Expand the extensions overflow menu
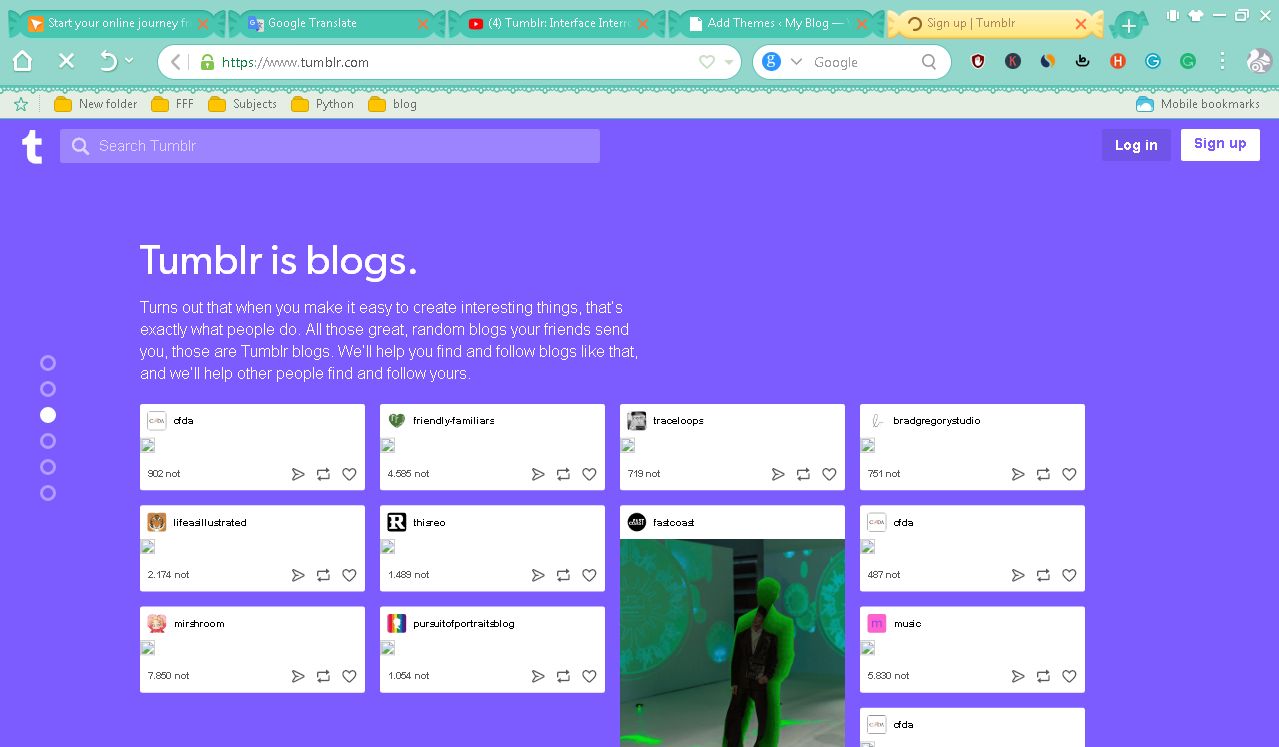The image size is (1279, 747). click(x=1221, y=61)
